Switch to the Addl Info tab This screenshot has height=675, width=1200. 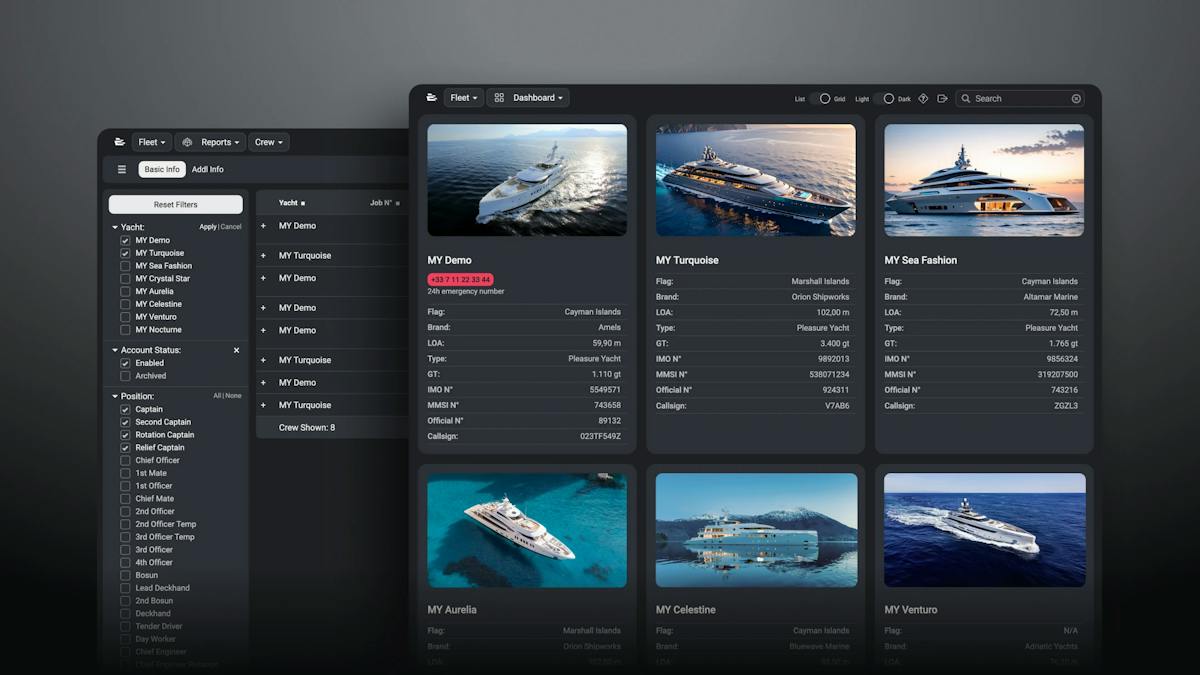[x=208, y=170]
